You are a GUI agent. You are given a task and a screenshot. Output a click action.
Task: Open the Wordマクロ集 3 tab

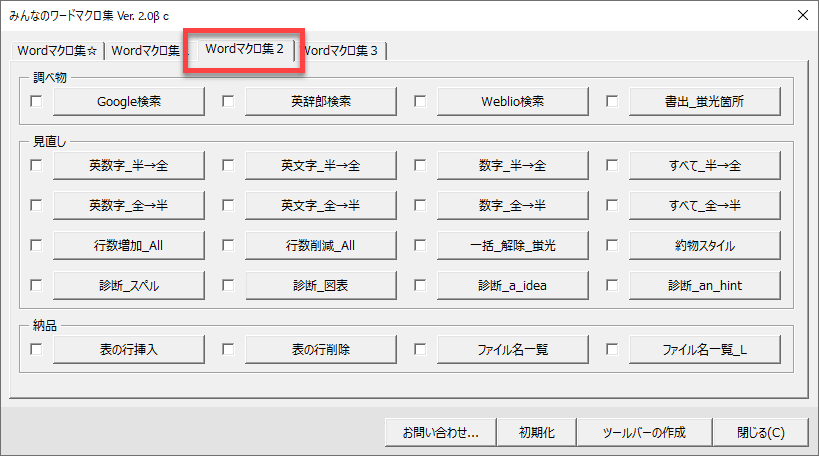point(342,51)
